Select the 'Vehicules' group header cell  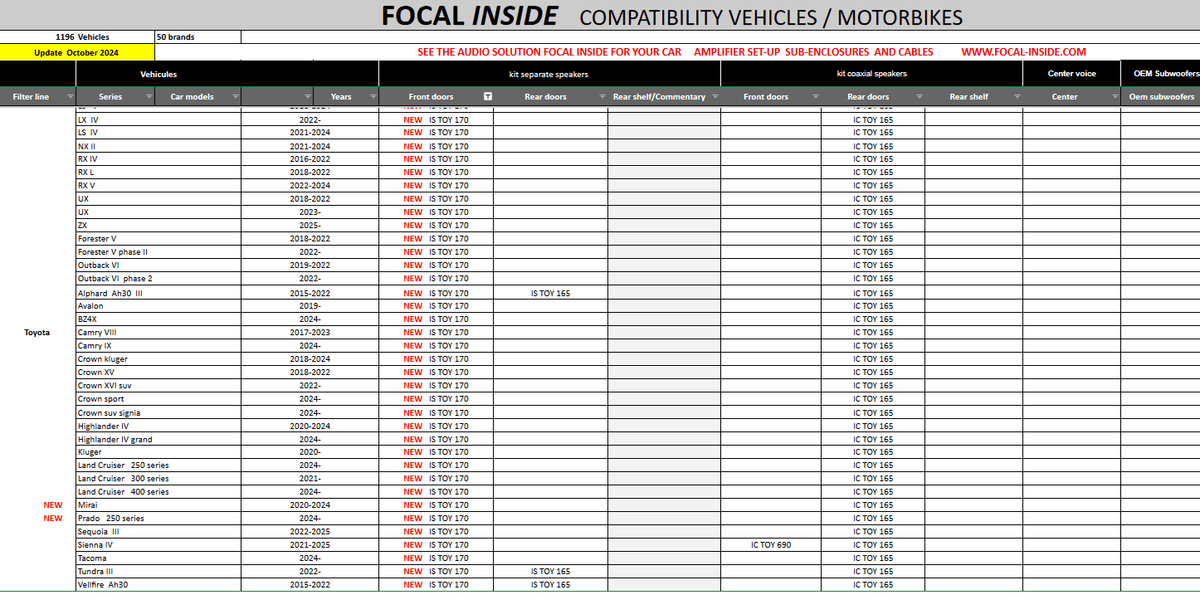tap(227, 74)
